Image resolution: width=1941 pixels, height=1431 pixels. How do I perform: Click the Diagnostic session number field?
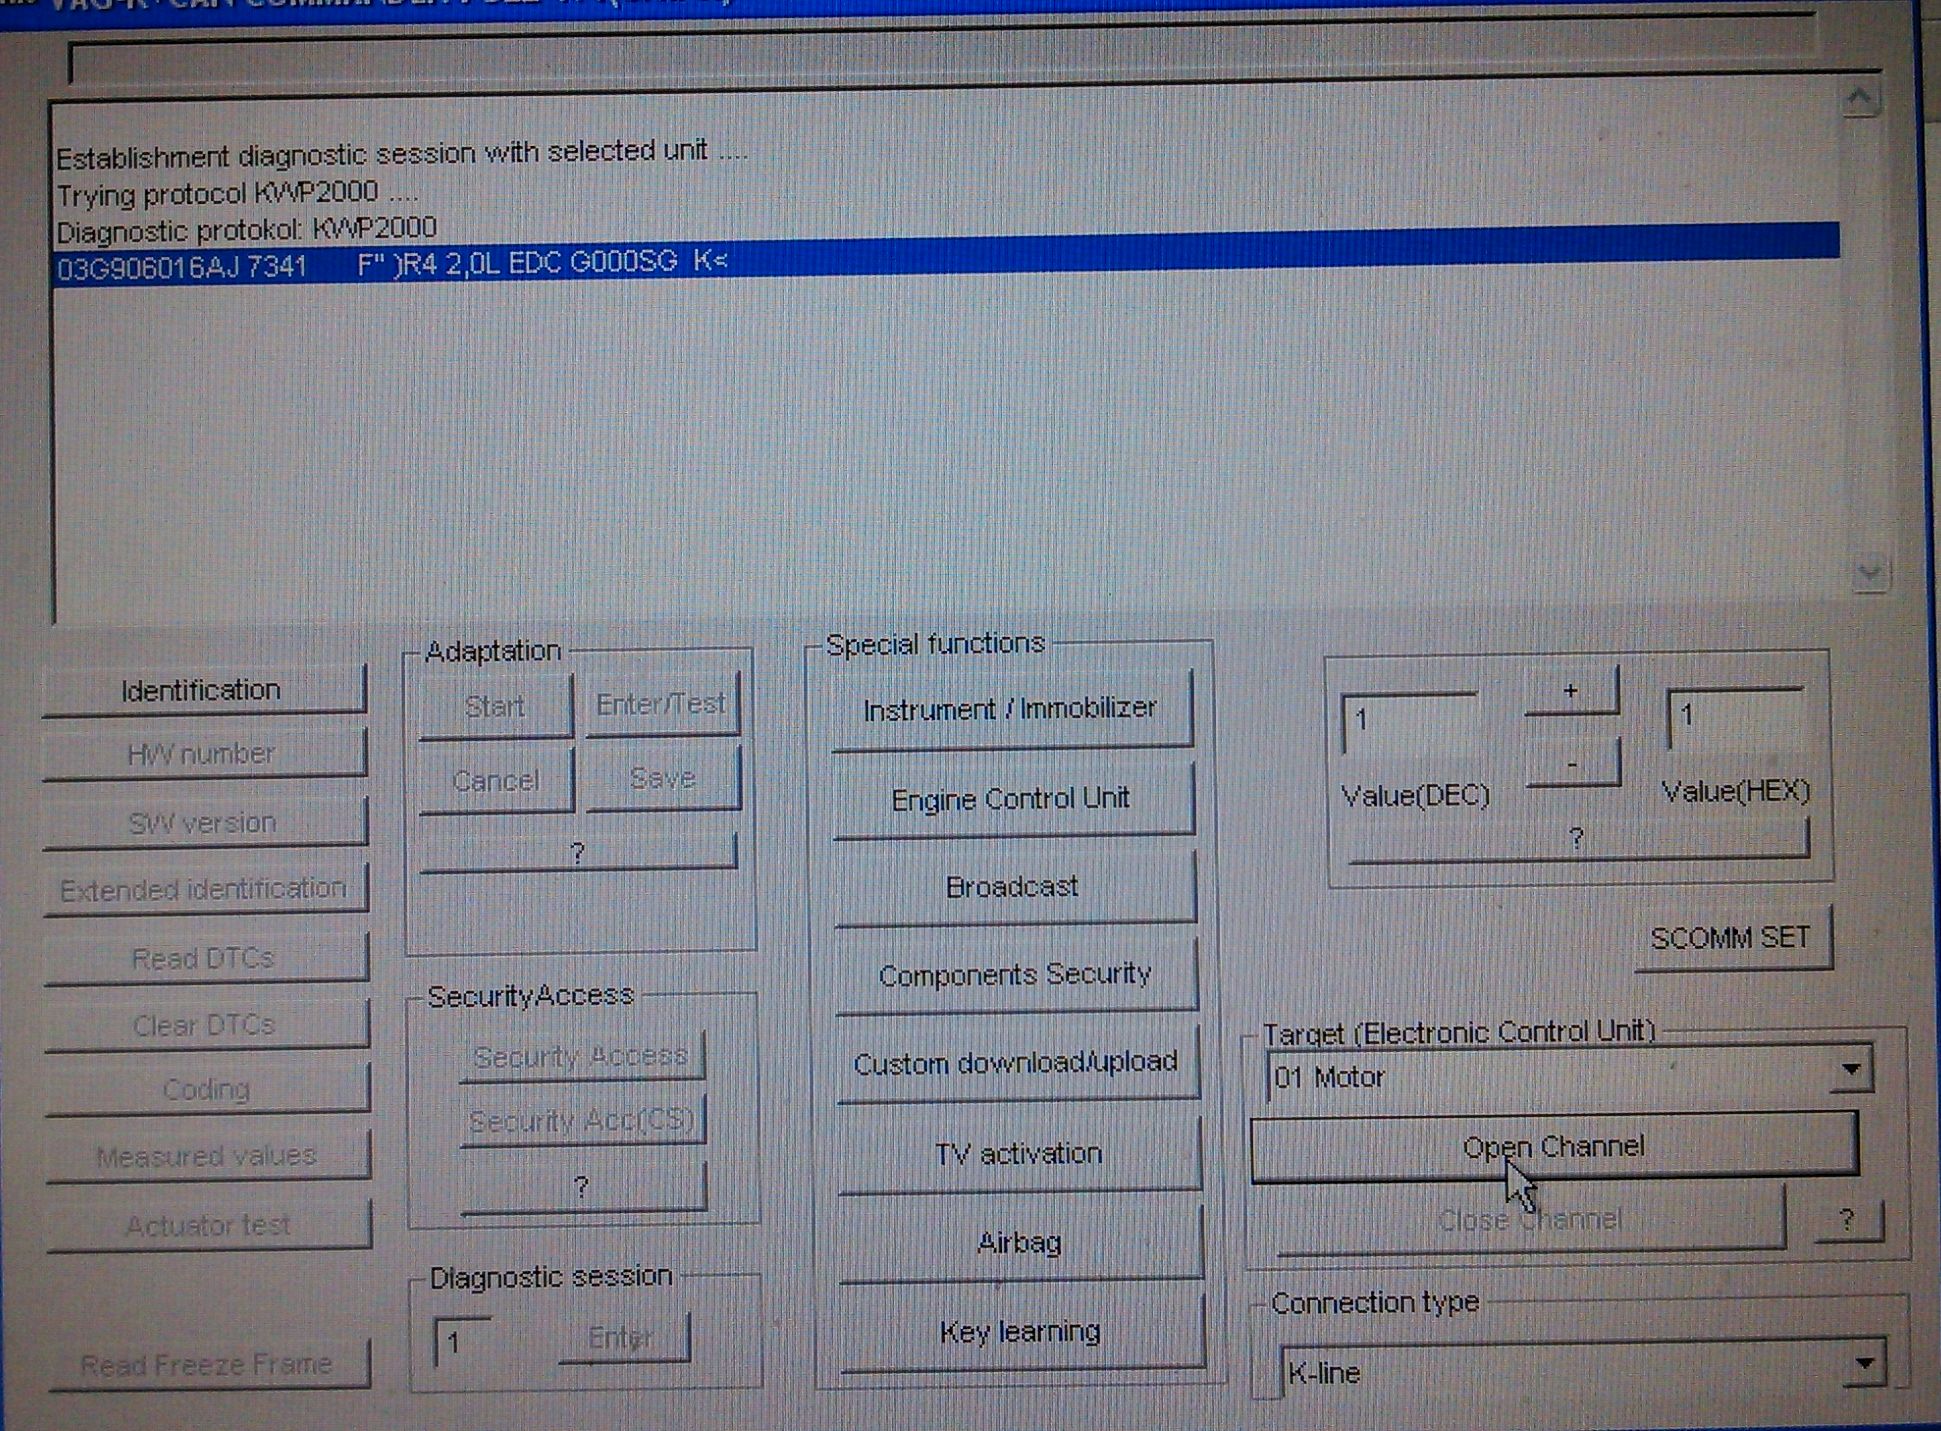click(x=462, y=1342)
